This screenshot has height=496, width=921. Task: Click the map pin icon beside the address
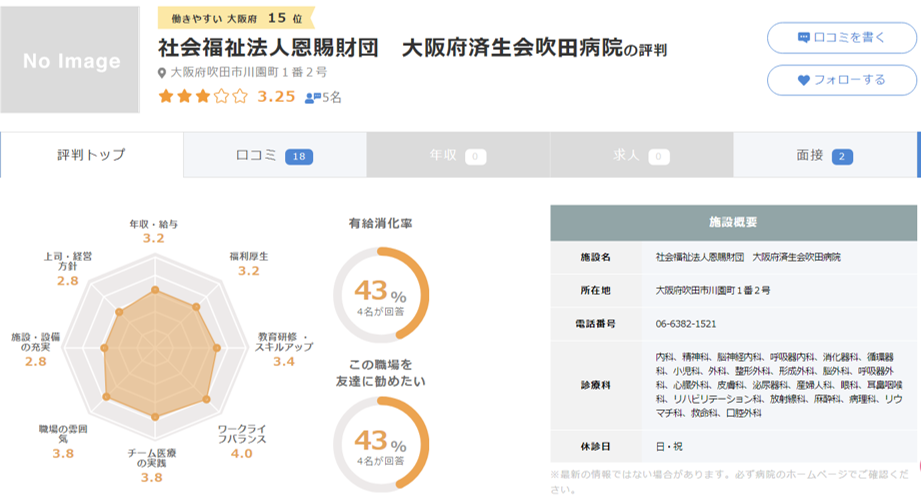pos(163,73)
